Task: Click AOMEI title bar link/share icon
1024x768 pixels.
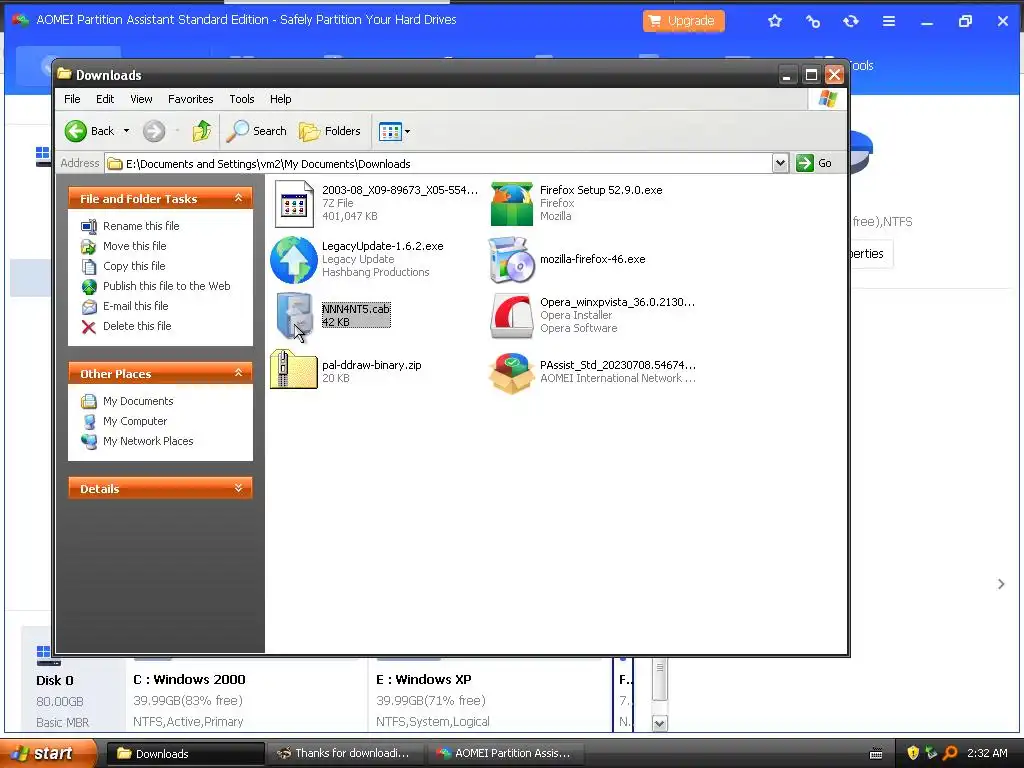Action: pos(812,21)
